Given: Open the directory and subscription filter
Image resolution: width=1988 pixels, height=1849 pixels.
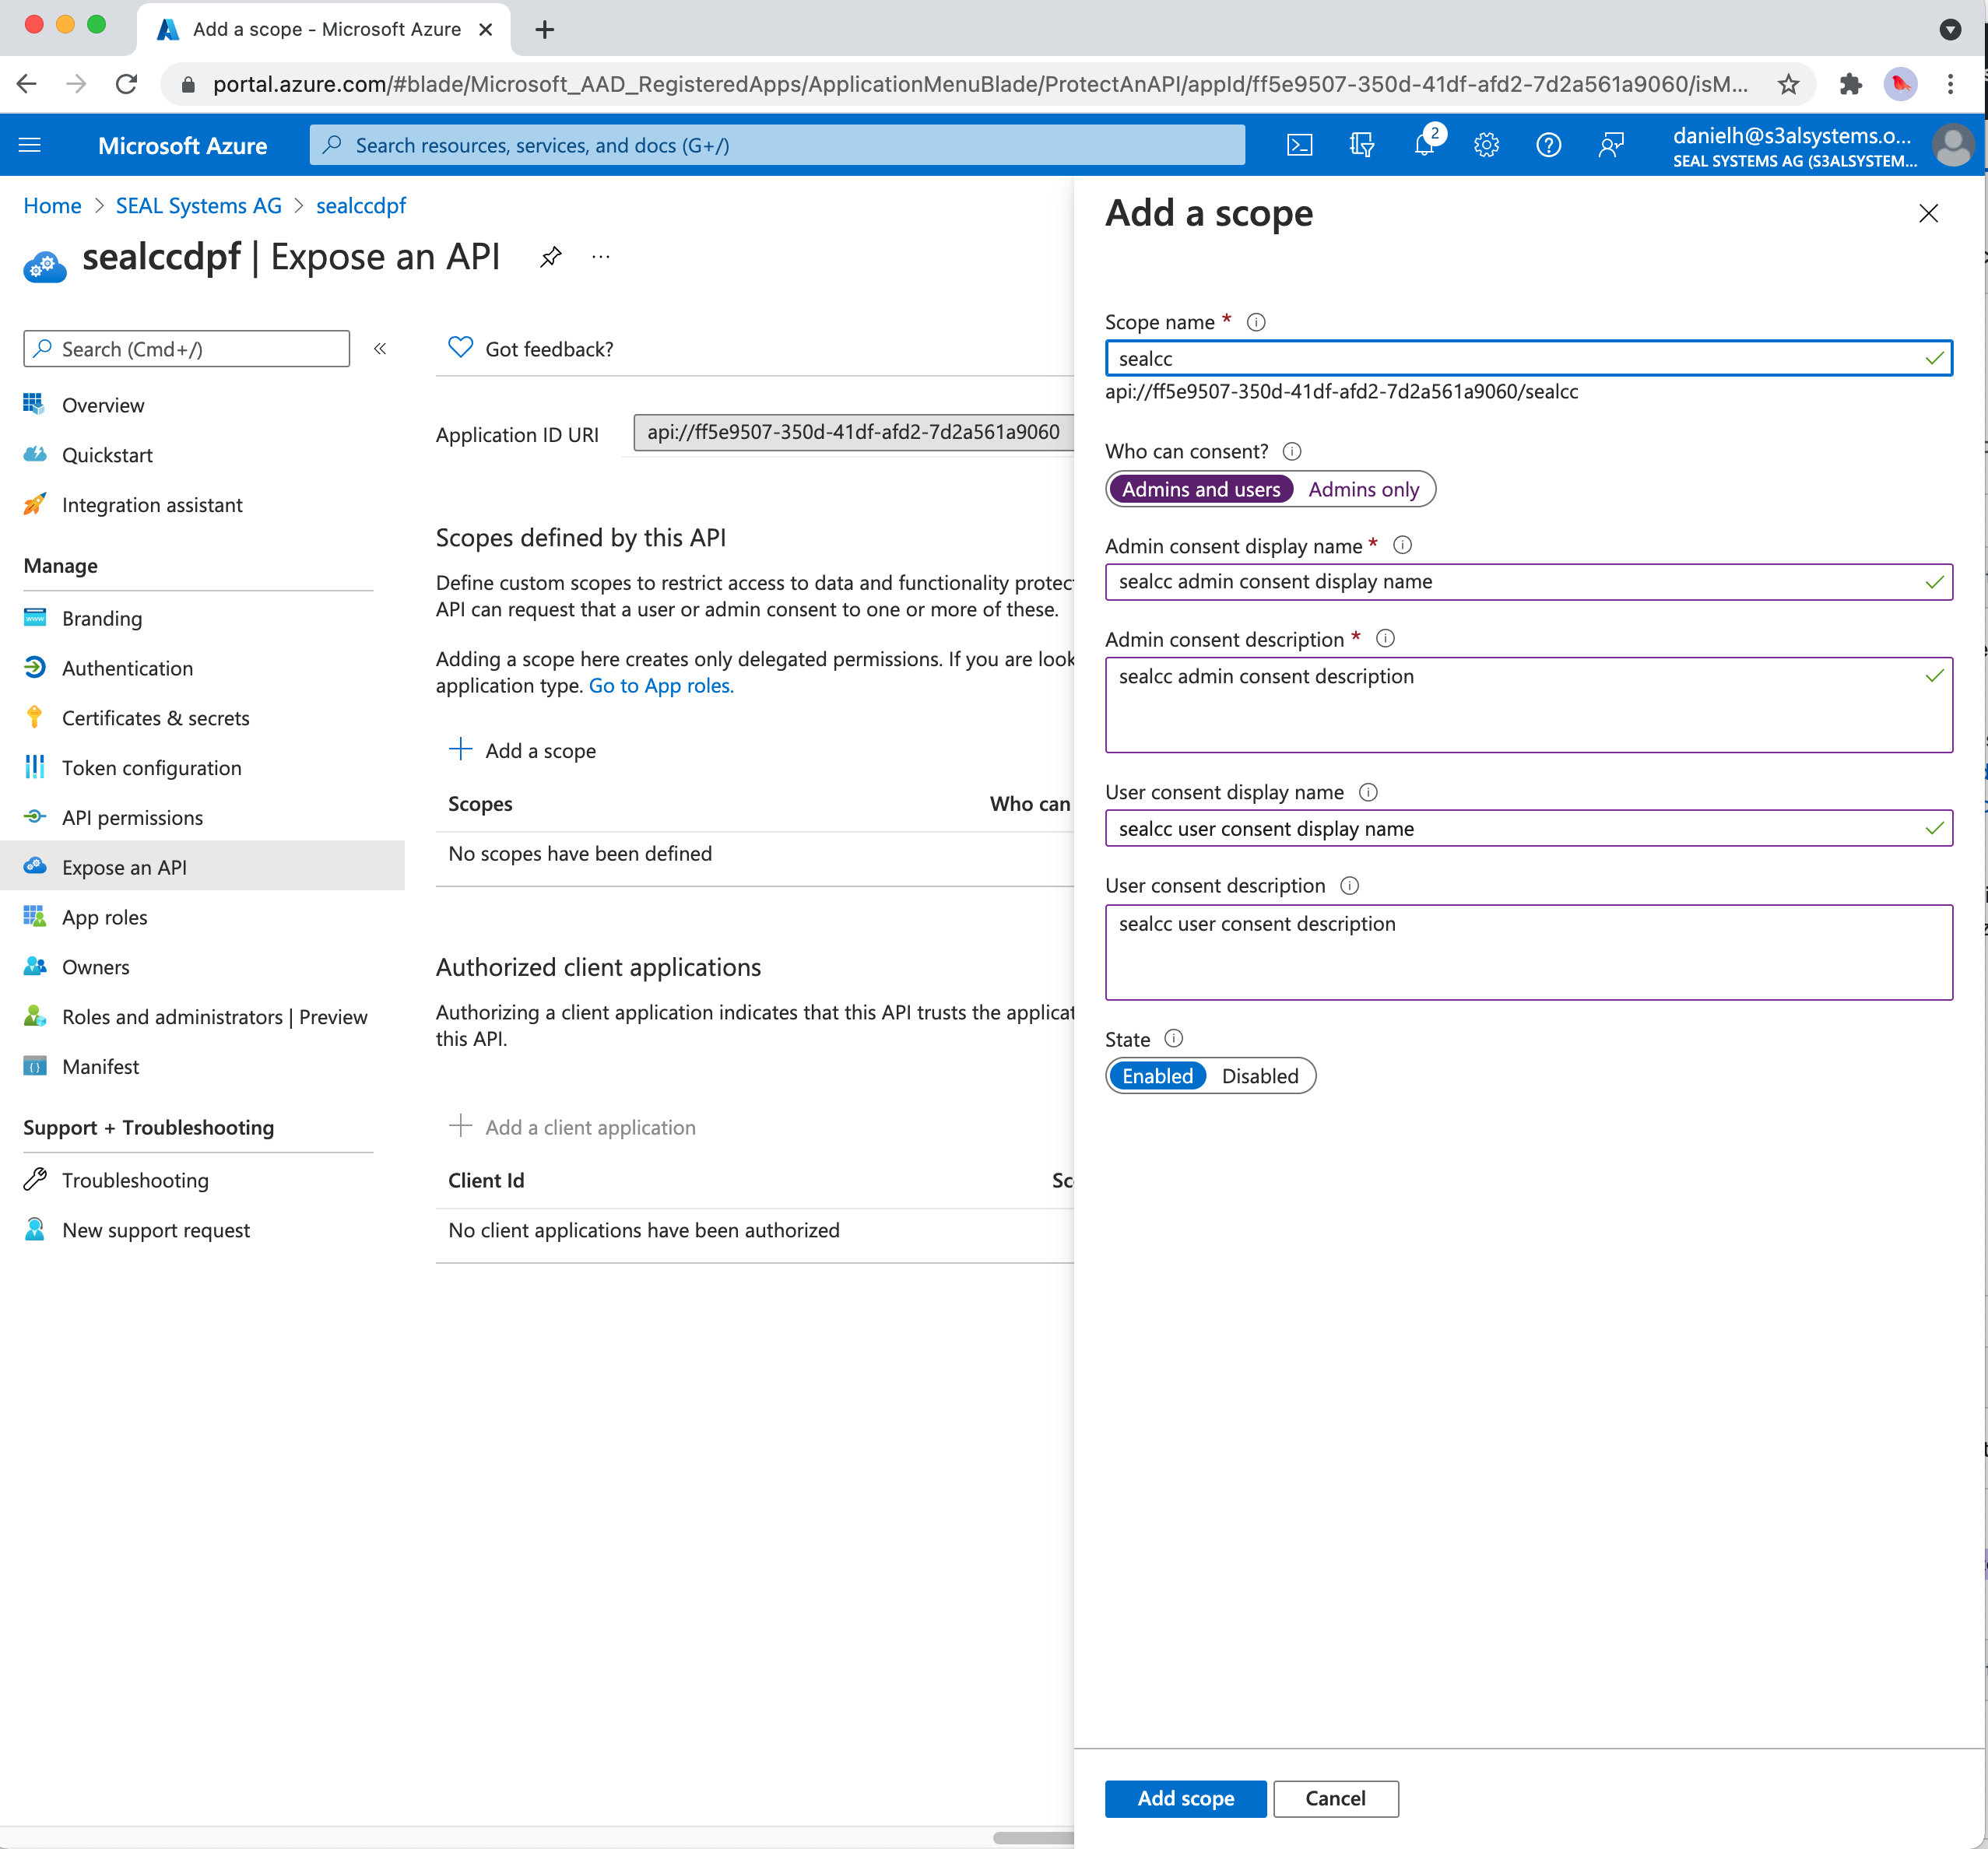Looking at the screenshot, I should [1361, 145].
